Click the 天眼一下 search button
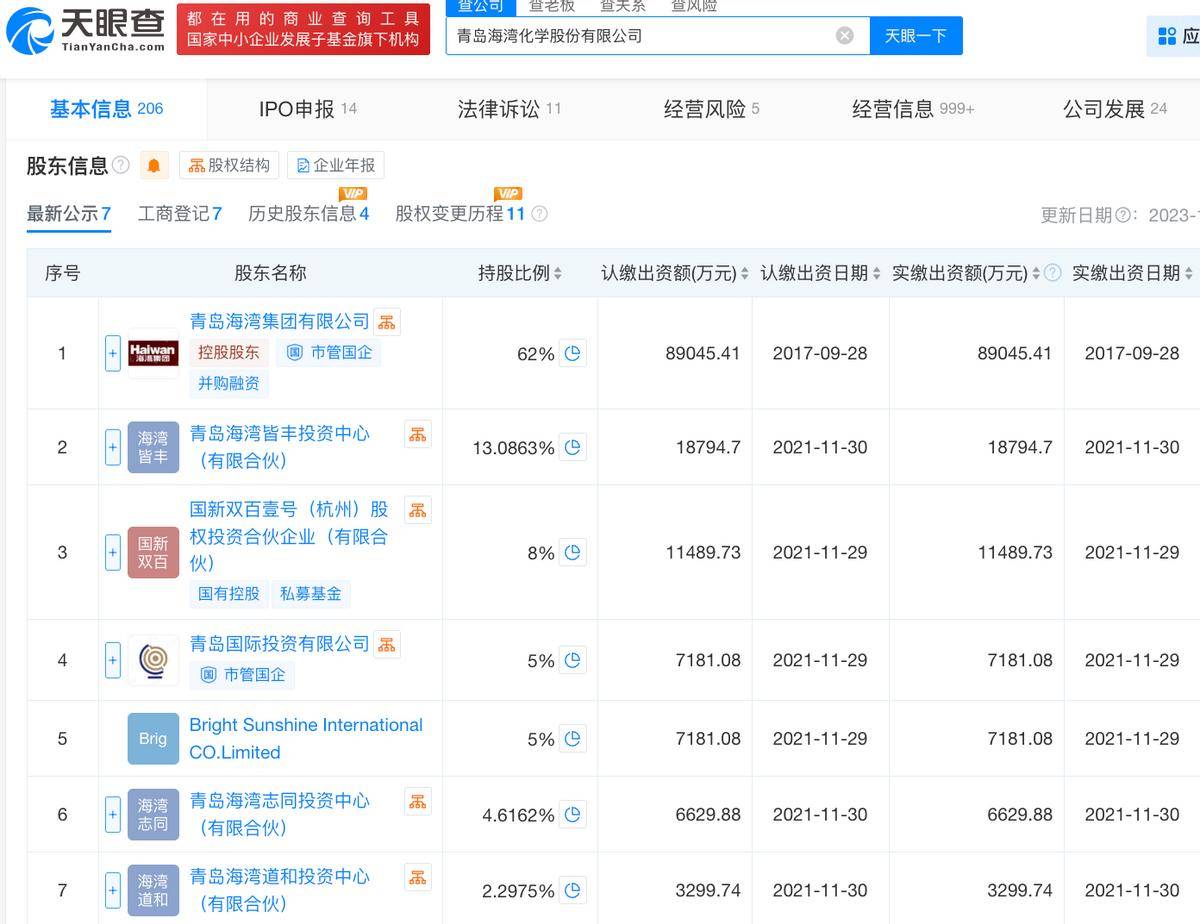This screenshot has height=924, width=1200. tap(916, 36)
